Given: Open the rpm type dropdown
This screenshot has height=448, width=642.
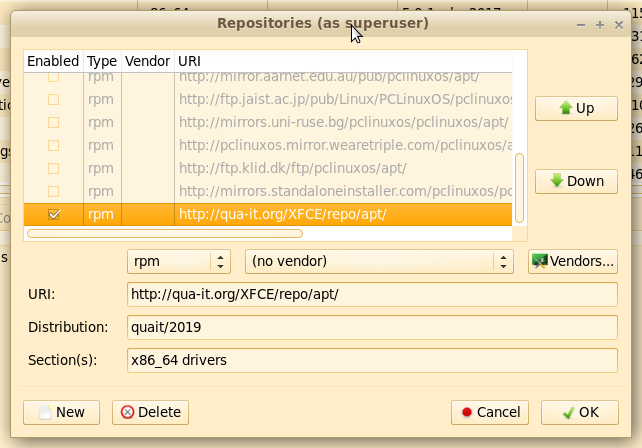Looking at the screenshot, I should click(x=179, y=262).
